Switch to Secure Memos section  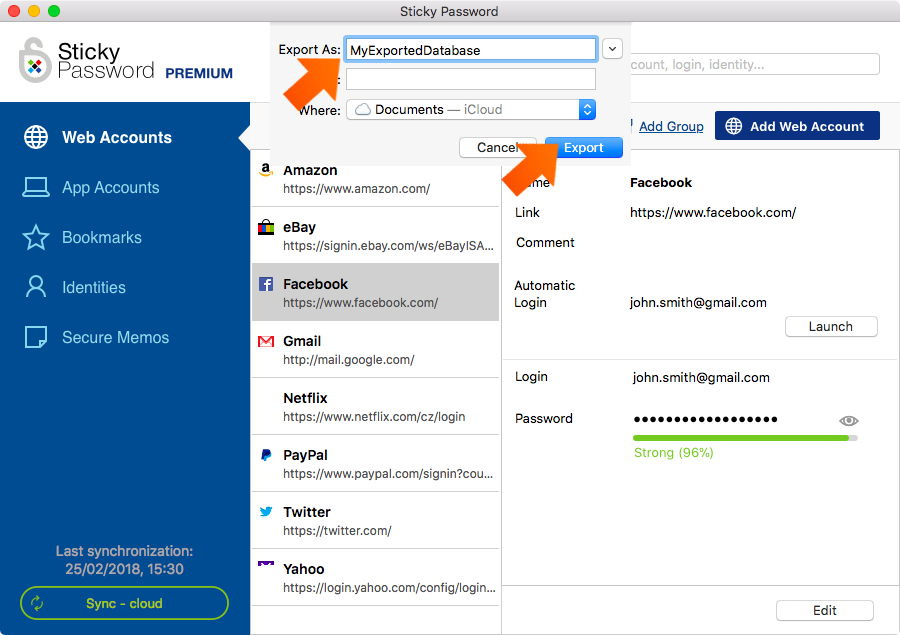[x=115, y=337]
